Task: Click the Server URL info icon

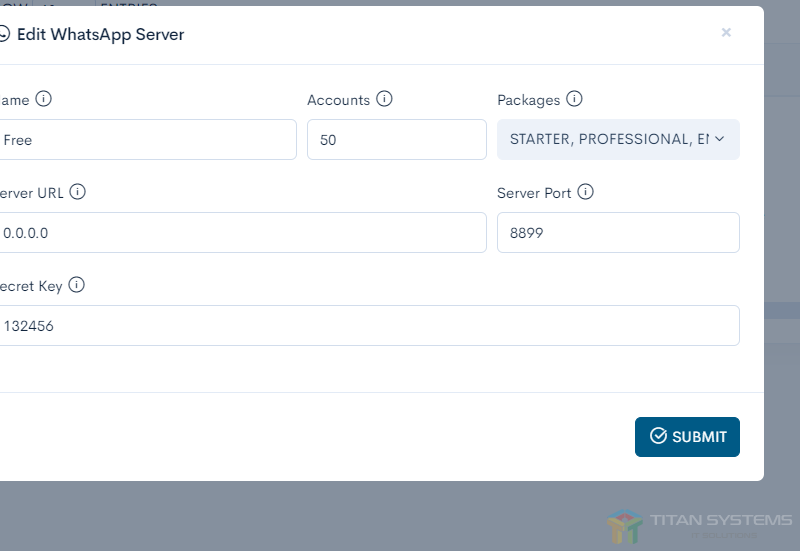Action: click(78, 192)
